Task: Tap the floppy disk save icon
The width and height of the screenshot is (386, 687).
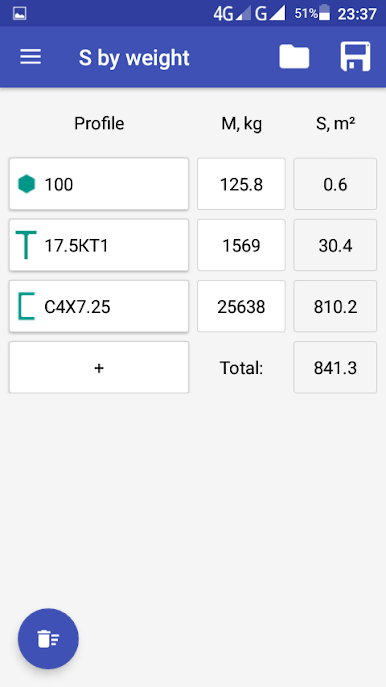Action: pos(355,57)
